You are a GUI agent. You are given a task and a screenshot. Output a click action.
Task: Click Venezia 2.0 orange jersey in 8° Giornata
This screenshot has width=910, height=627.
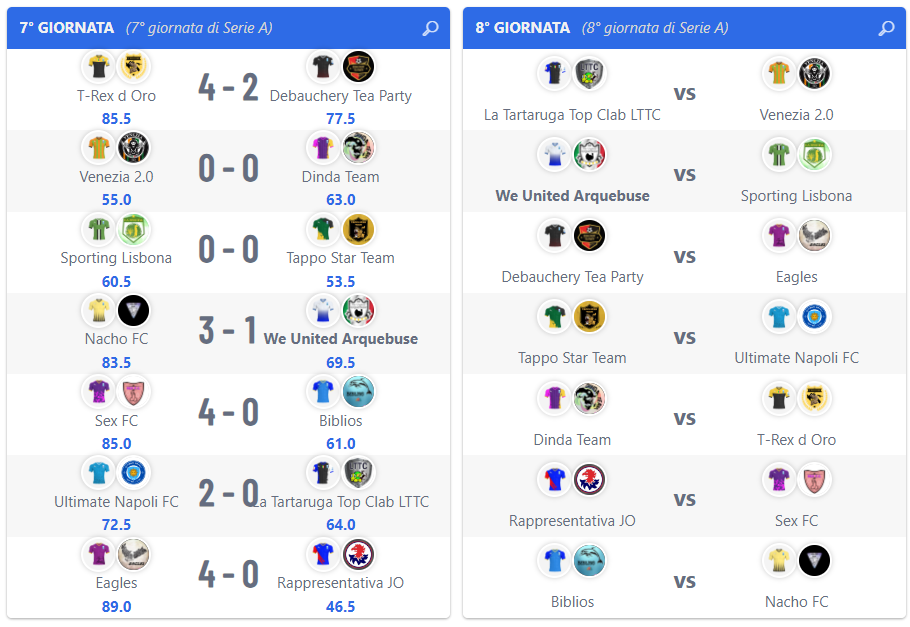779,73
